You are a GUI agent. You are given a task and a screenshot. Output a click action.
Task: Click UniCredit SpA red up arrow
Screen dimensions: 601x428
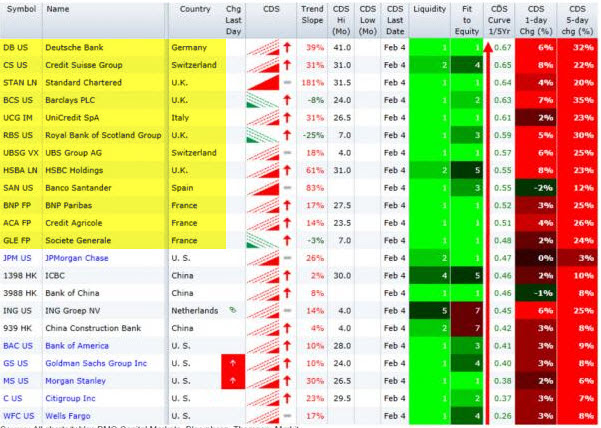(287, 118)
